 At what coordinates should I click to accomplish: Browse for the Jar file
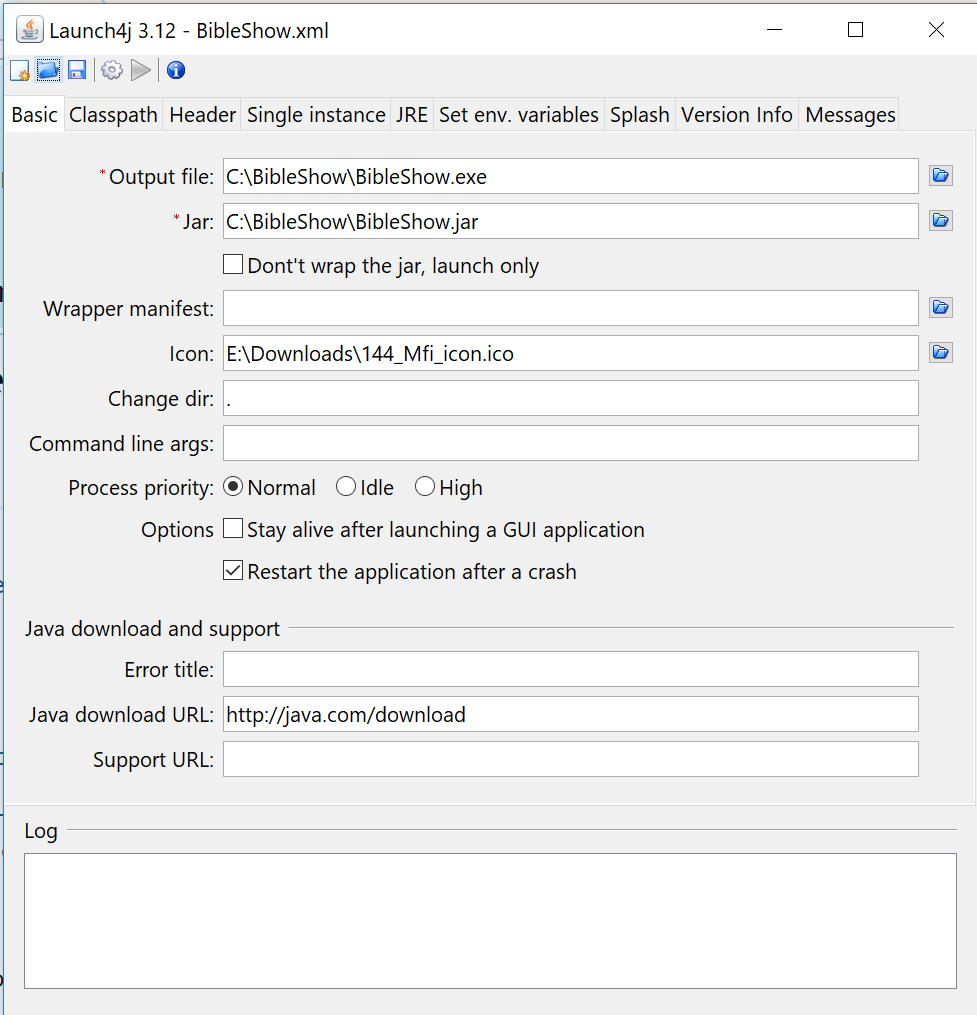(x=940, y=221)
